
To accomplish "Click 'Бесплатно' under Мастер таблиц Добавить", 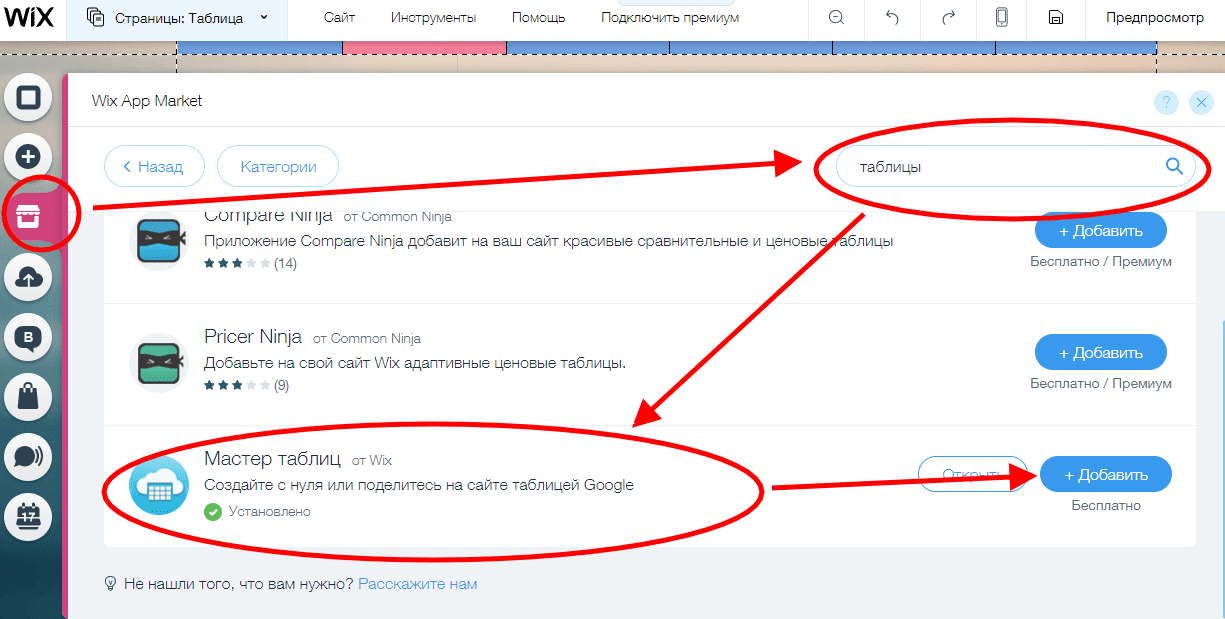I will point(1106,506).
